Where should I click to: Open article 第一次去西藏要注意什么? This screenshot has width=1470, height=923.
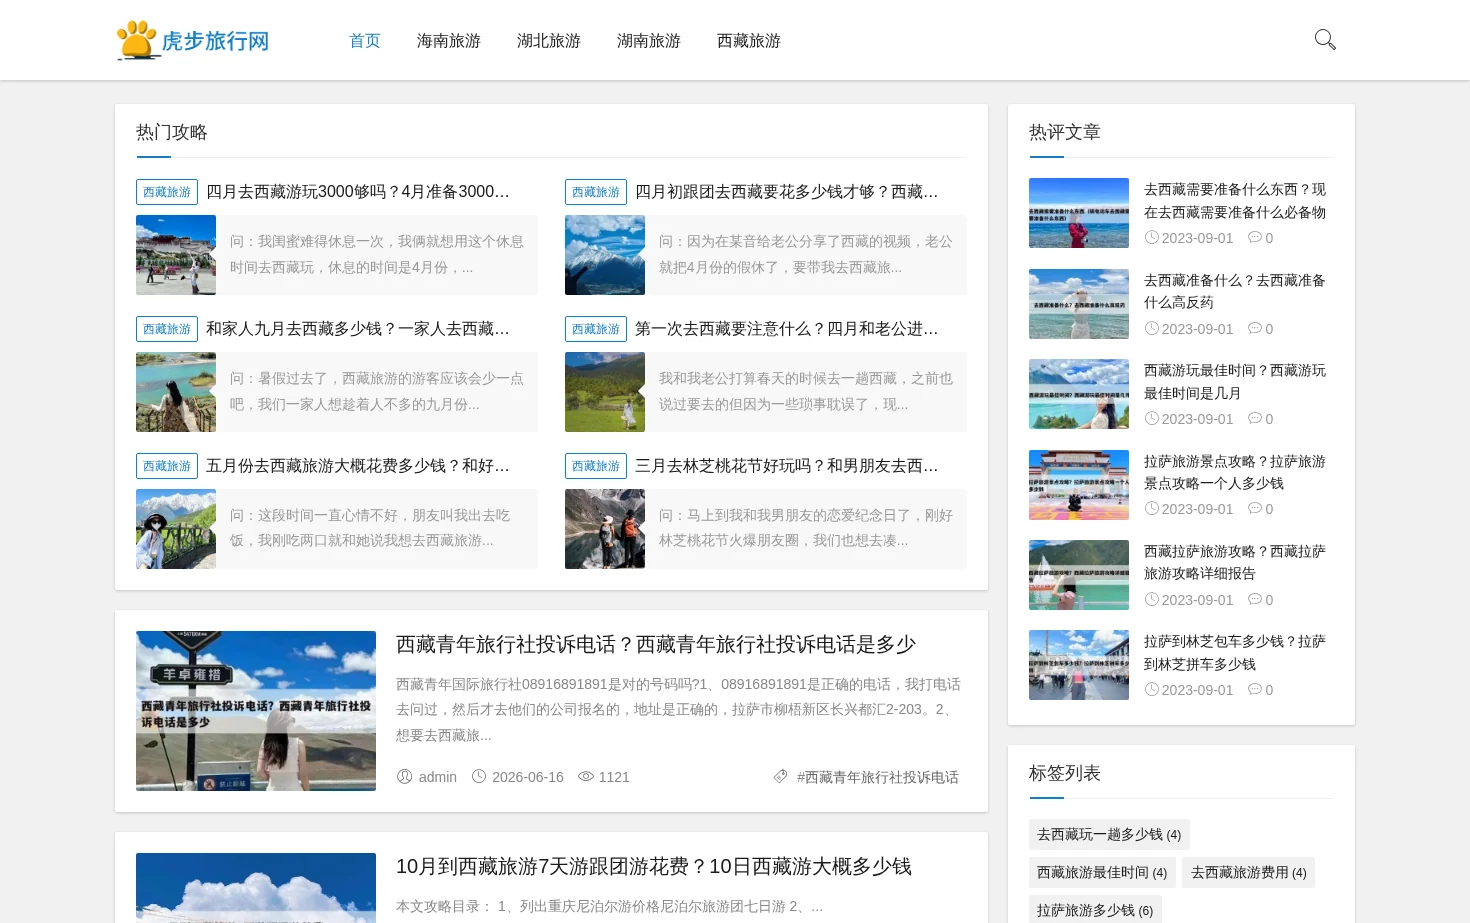click(787, 329)
